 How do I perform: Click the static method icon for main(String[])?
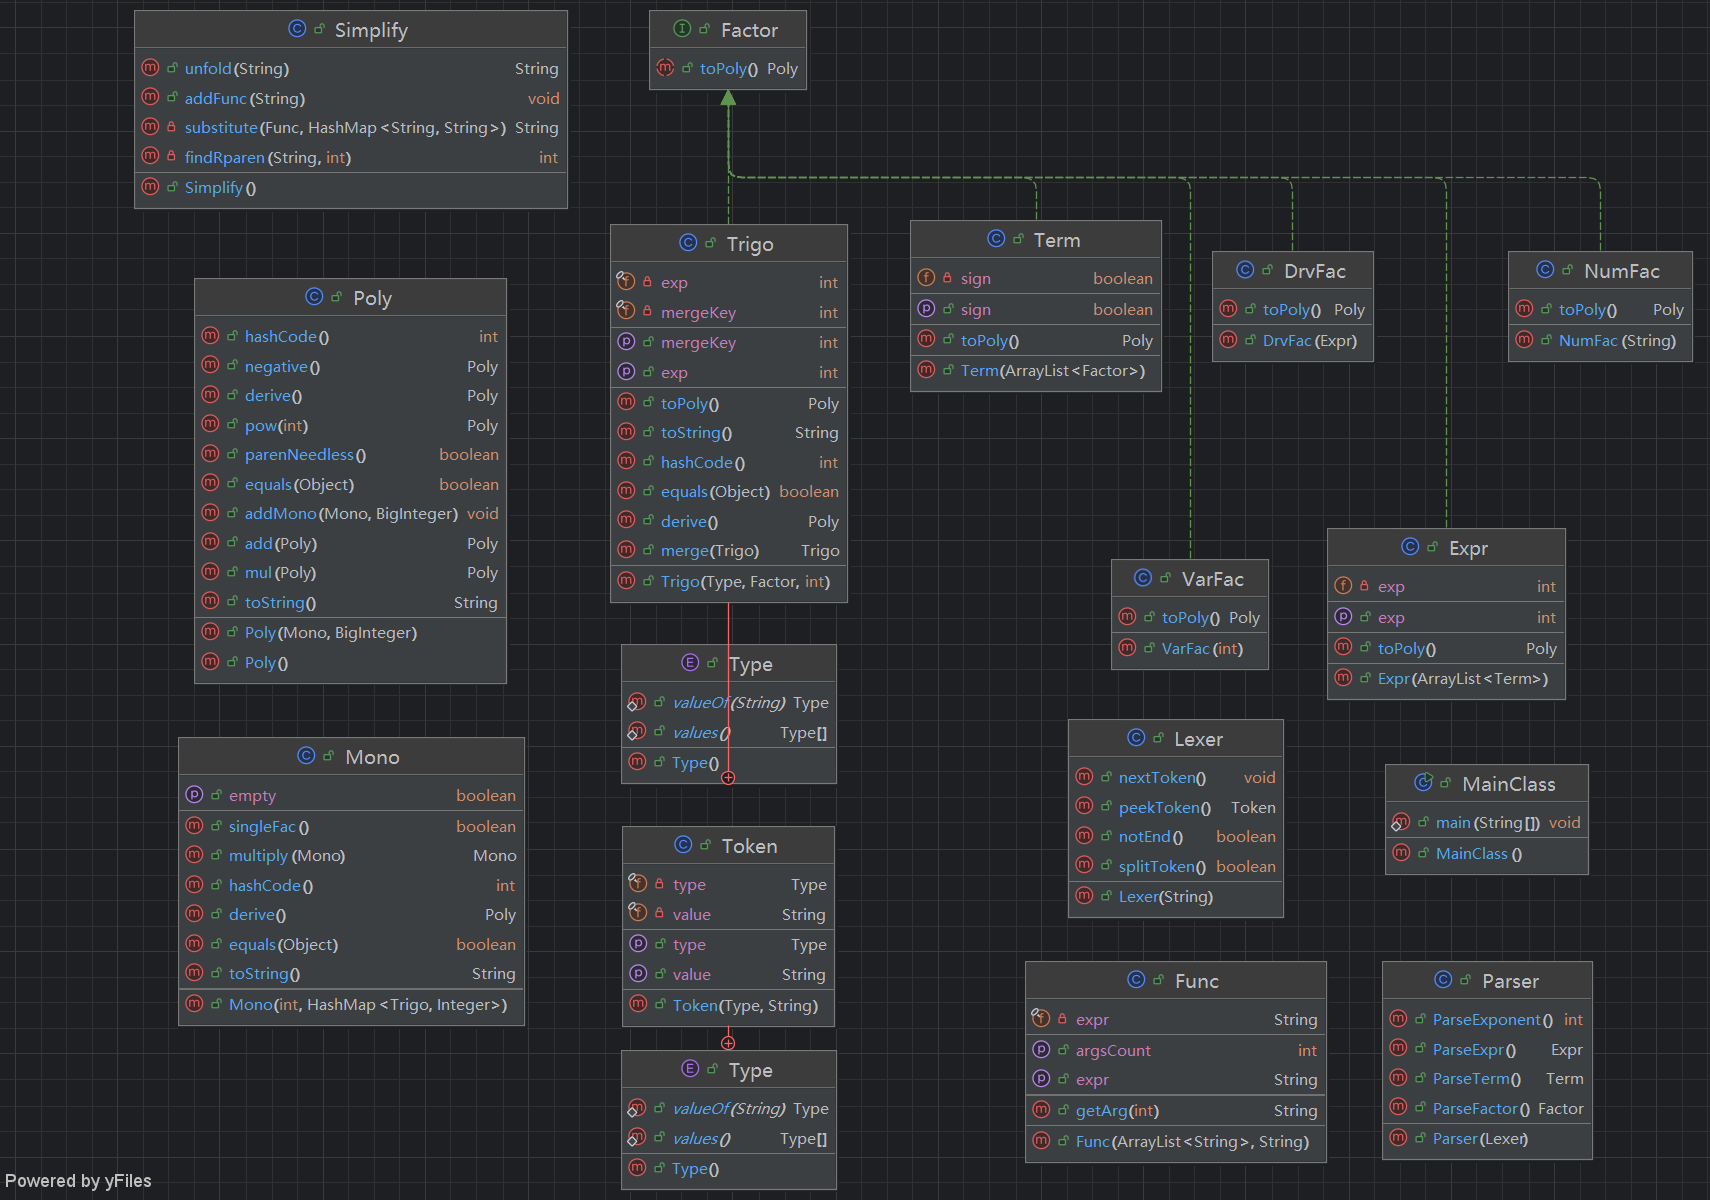point(1401,822)
